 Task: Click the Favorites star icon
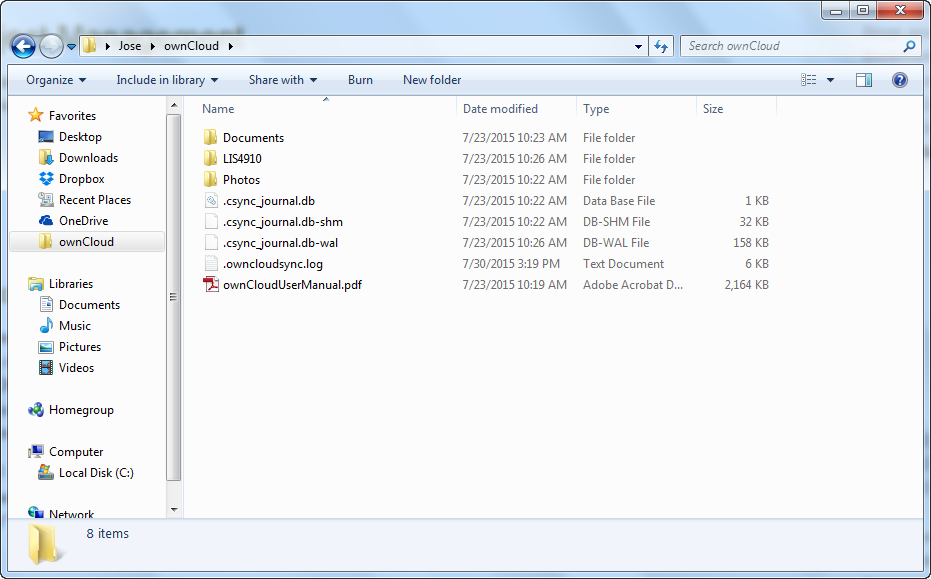(36, 115)
